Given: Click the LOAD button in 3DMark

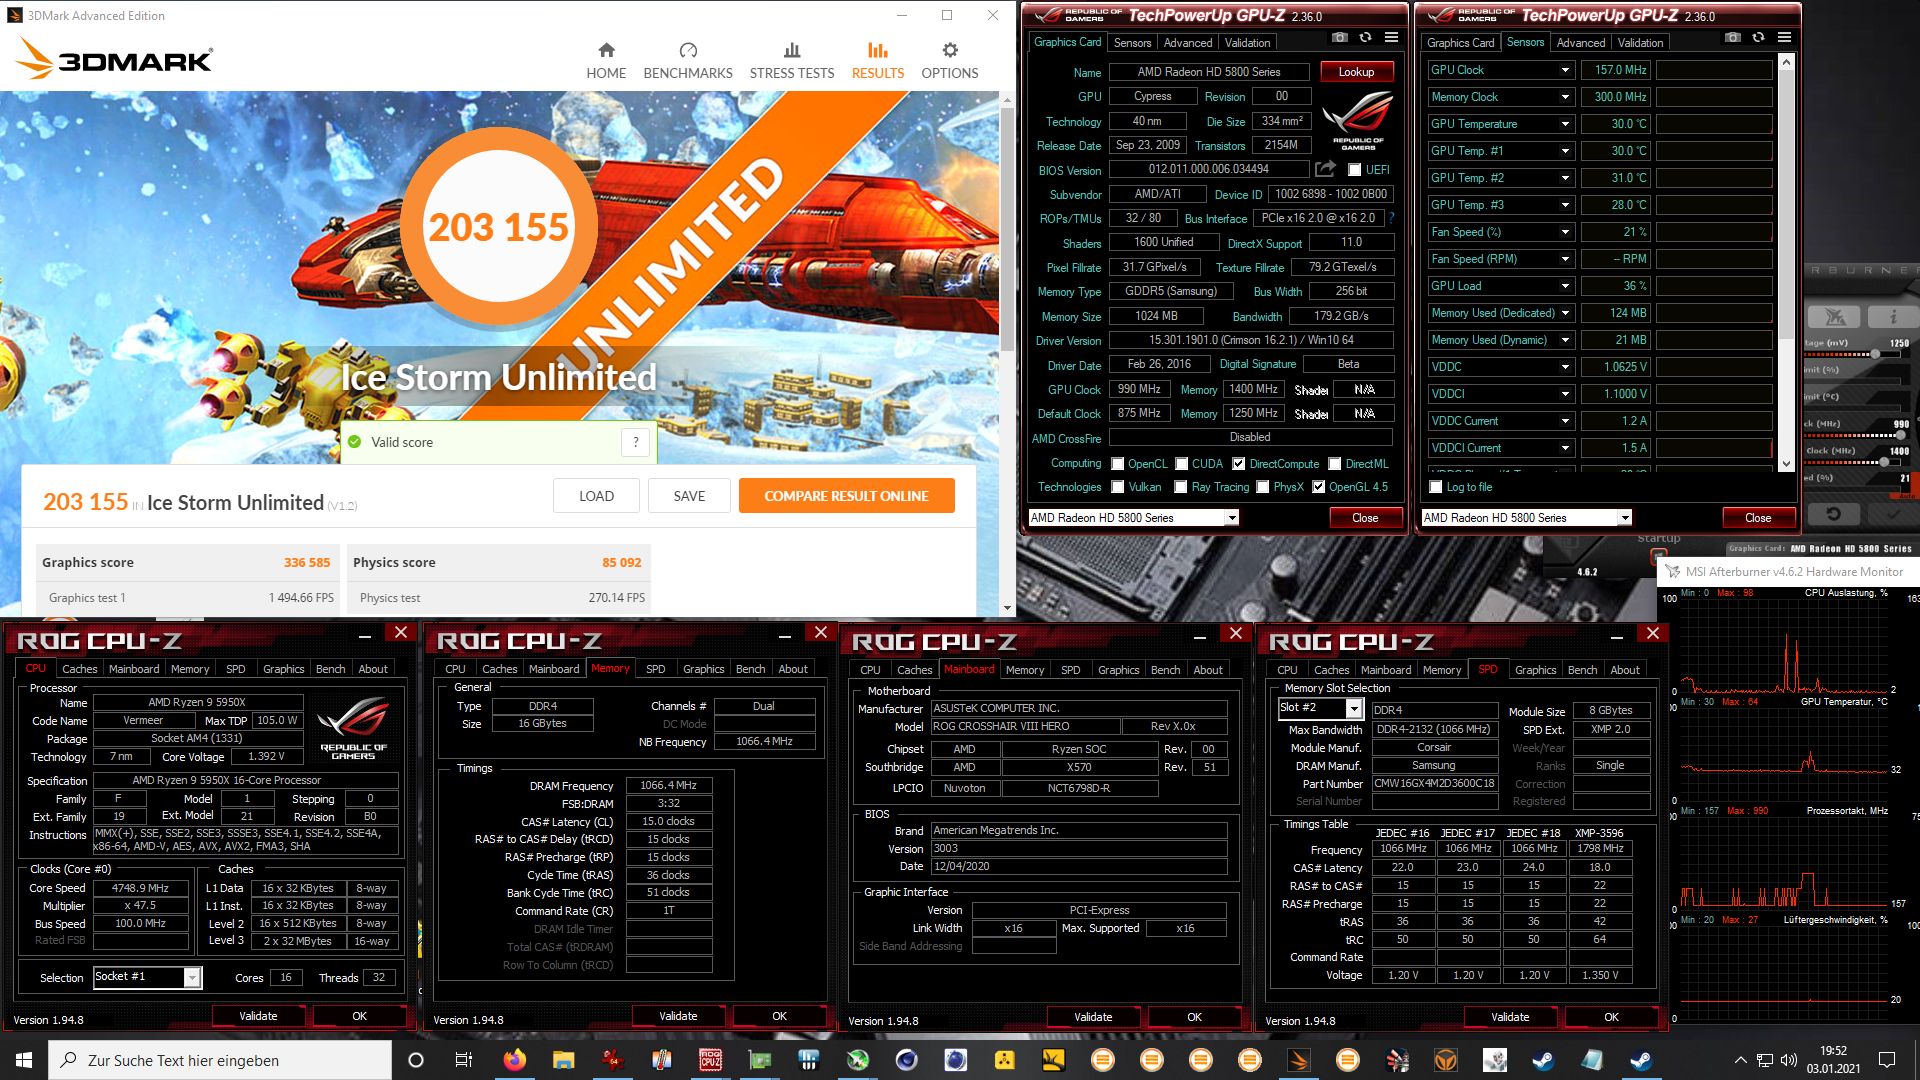Looking at the screenshot, I should 596,496.
